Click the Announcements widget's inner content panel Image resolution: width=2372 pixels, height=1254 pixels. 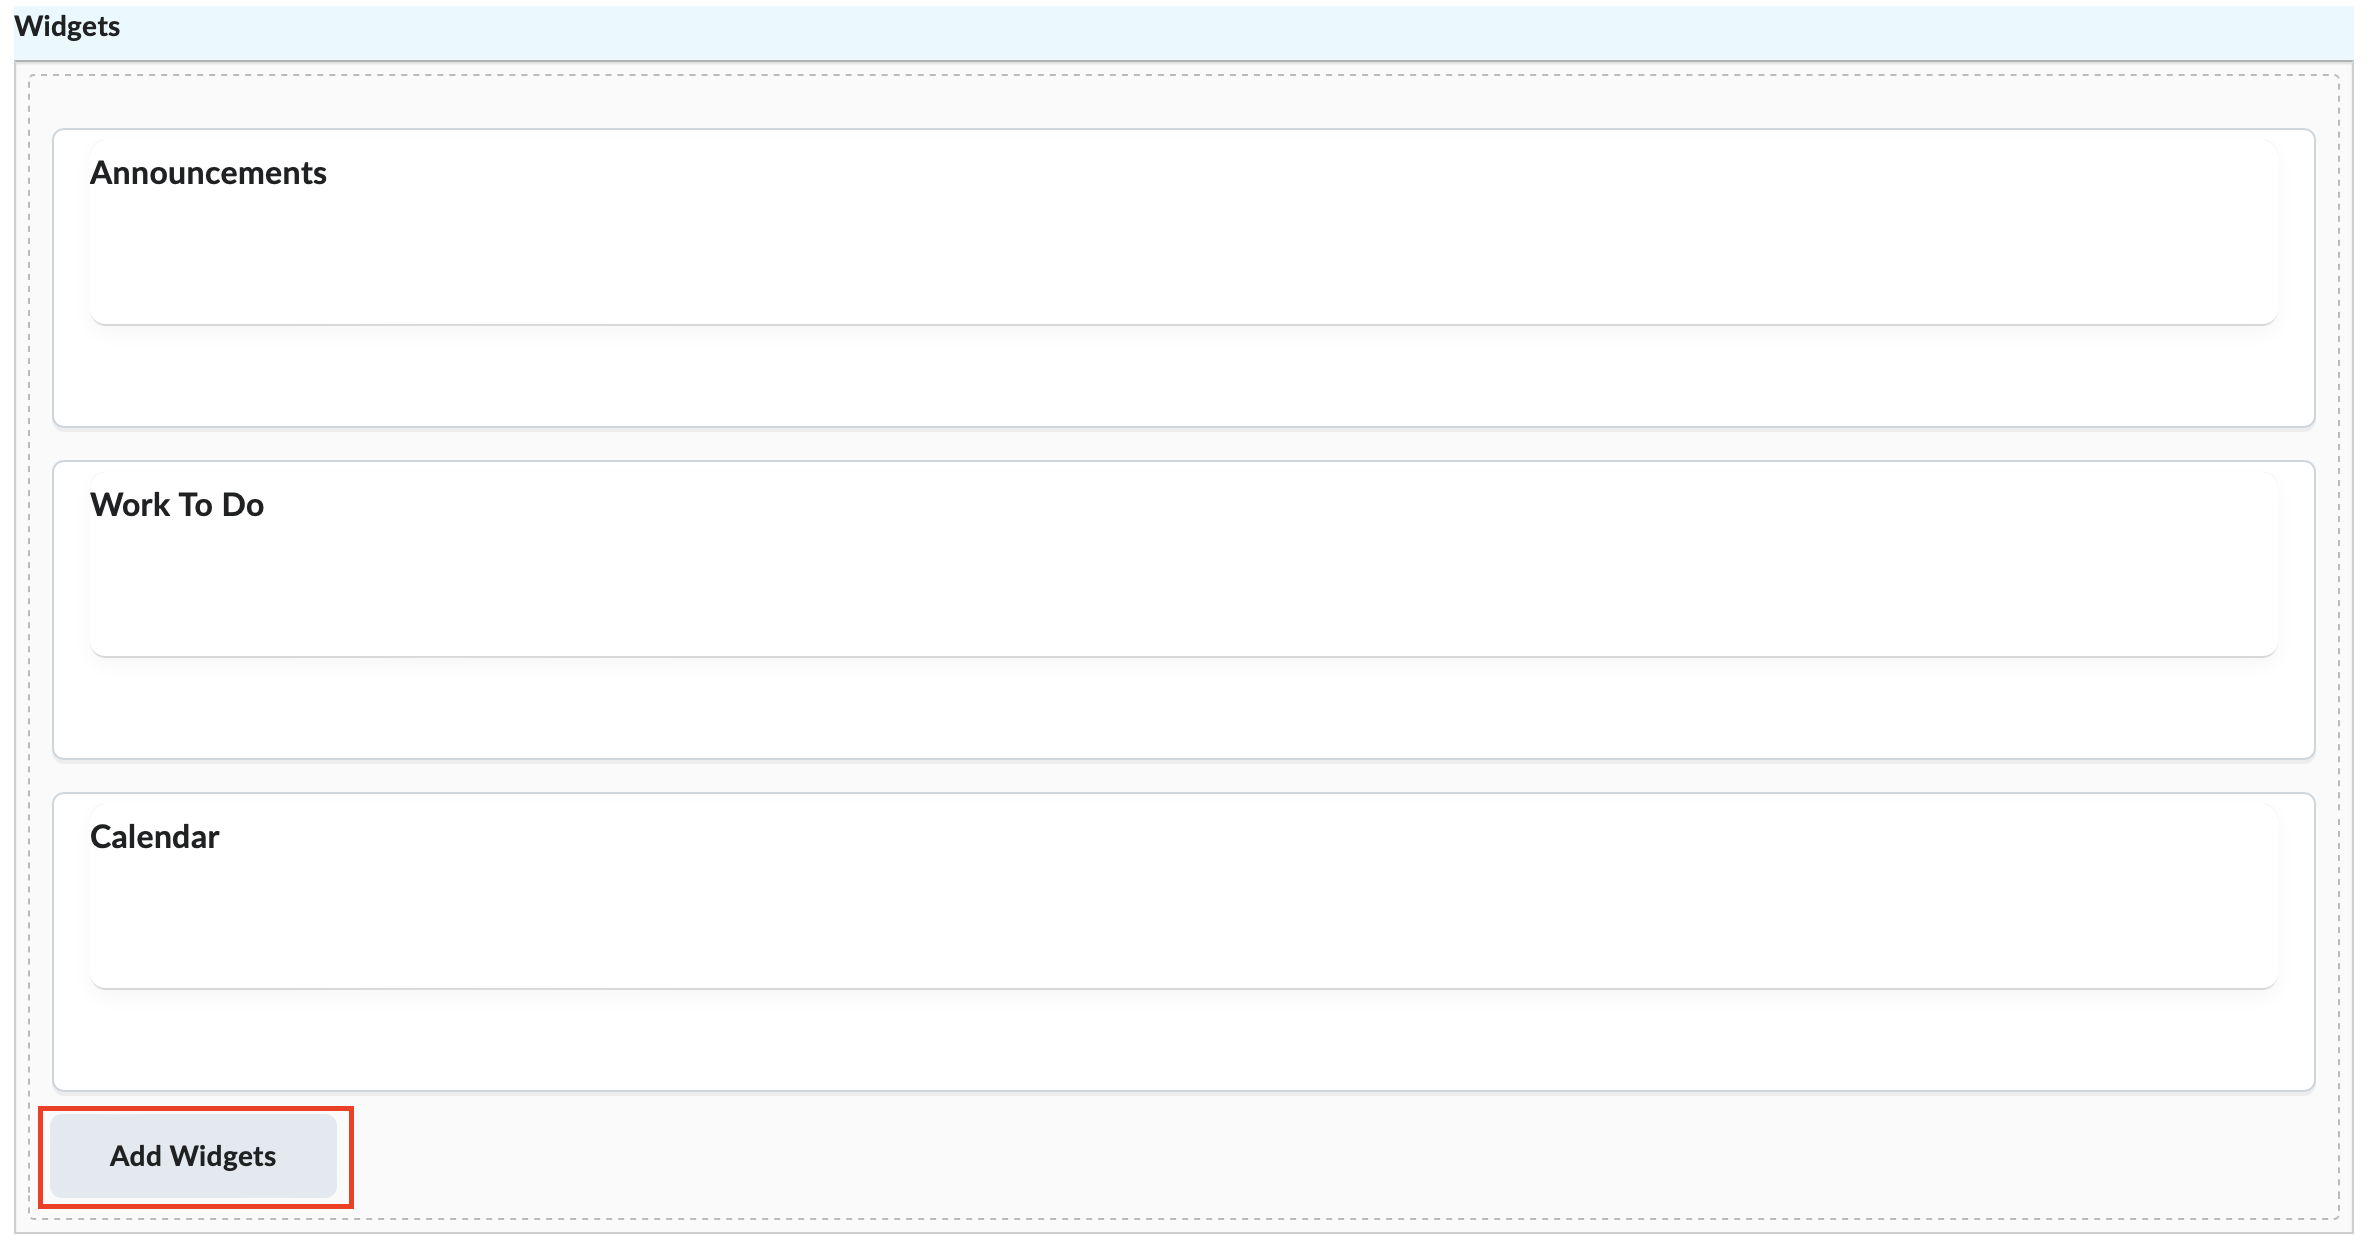click(1184, 260)
